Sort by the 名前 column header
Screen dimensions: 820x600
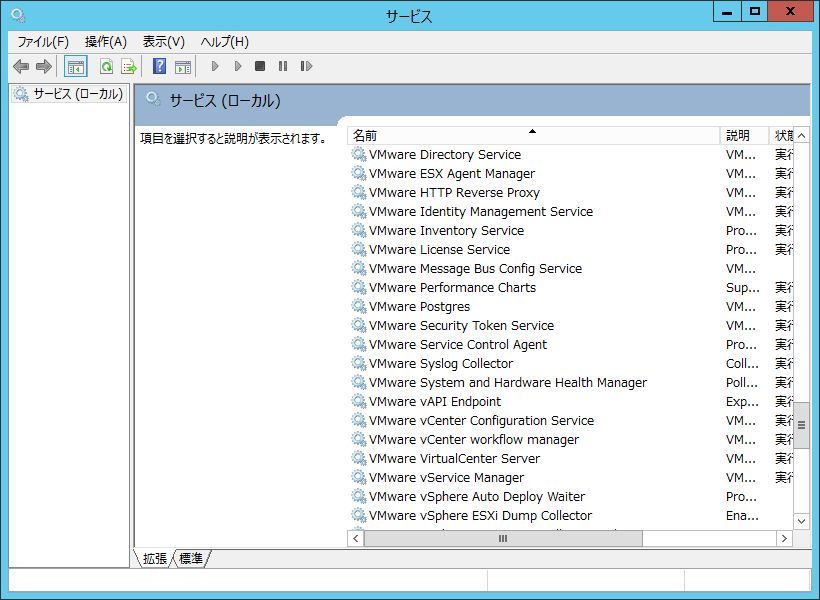[533, 135]
